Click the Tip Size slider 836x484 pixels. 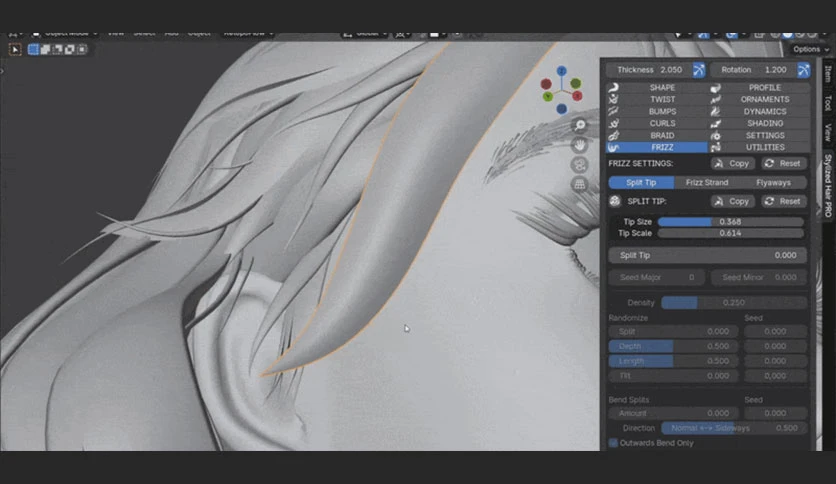tap(730, 222)
